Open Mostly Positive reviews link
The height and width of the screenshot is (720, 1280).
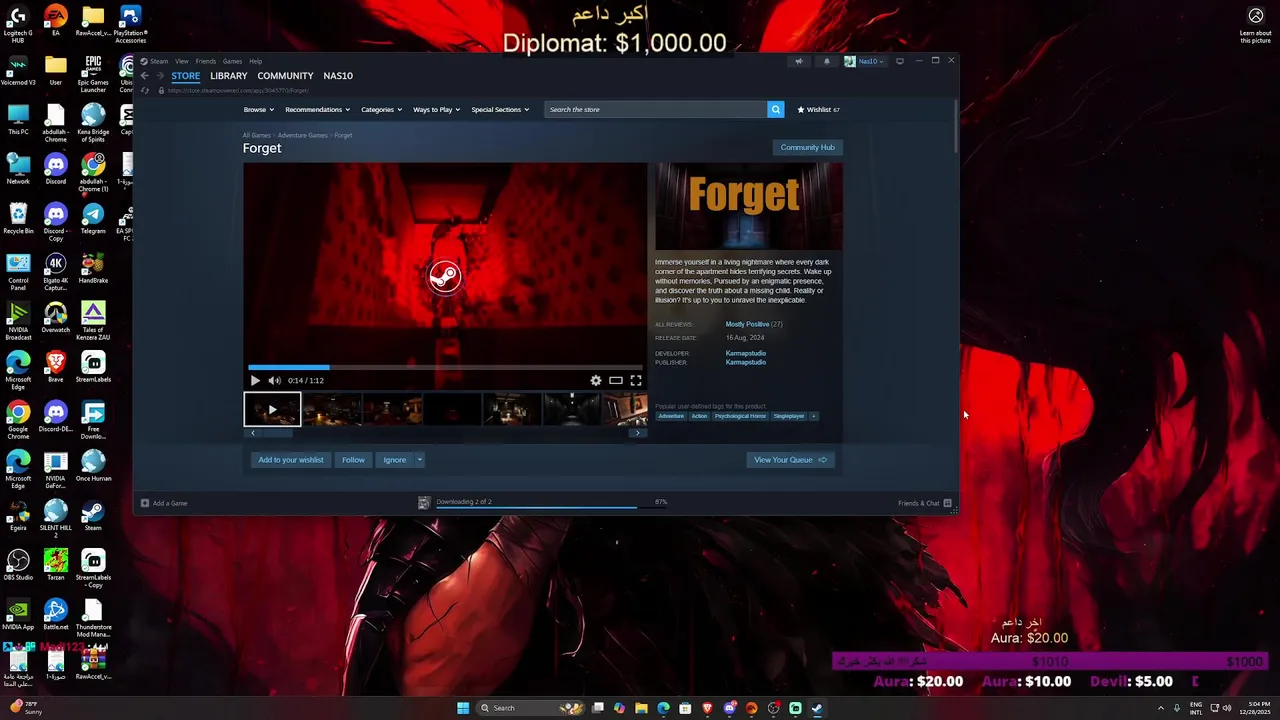click(x=747, y=324)
